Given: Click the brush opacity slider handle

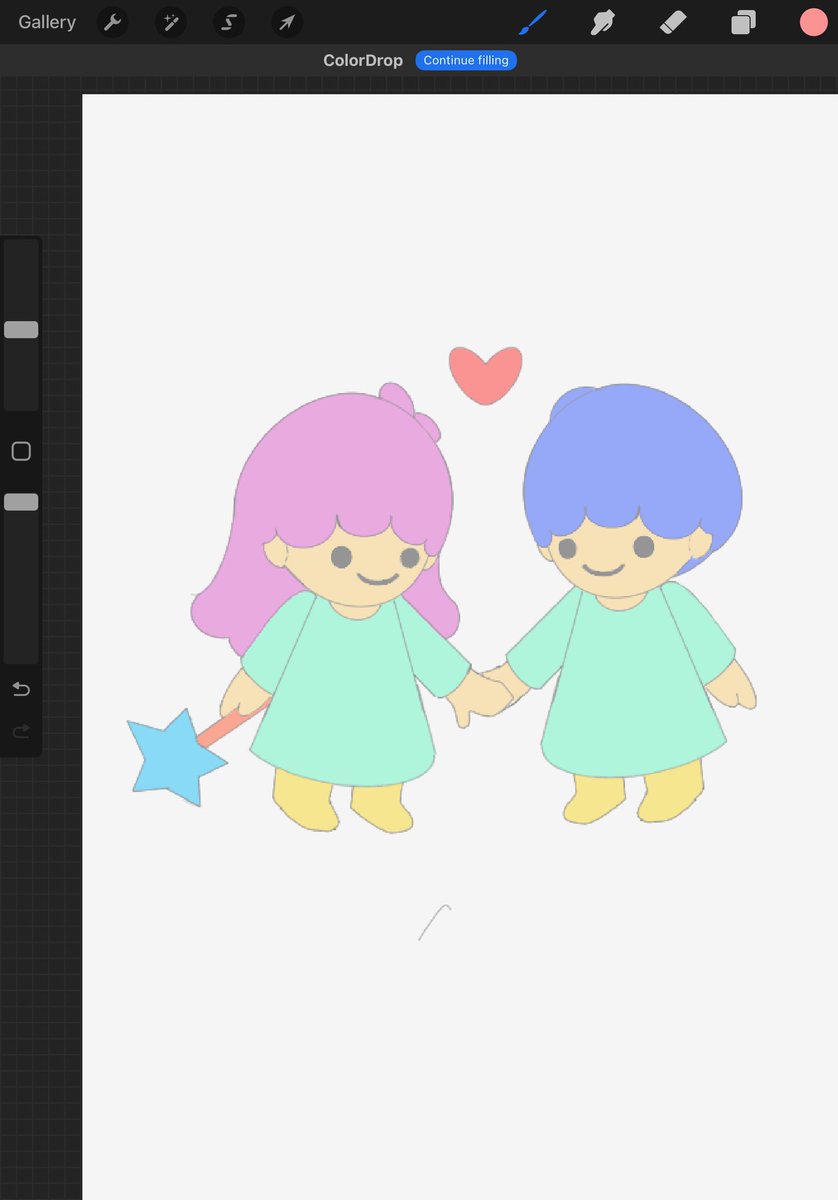Looking at the screenshot, I should [21, 502].
